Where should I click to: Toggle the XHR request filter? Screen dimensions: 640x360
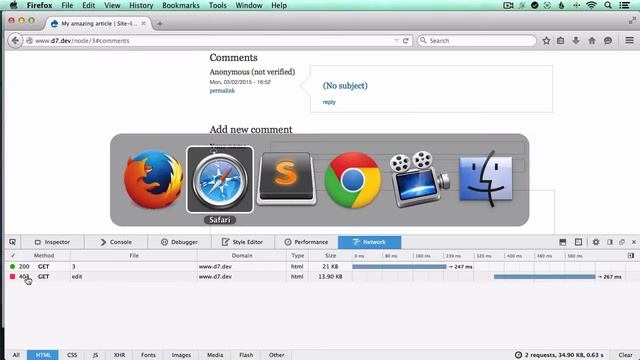point(119,355)
